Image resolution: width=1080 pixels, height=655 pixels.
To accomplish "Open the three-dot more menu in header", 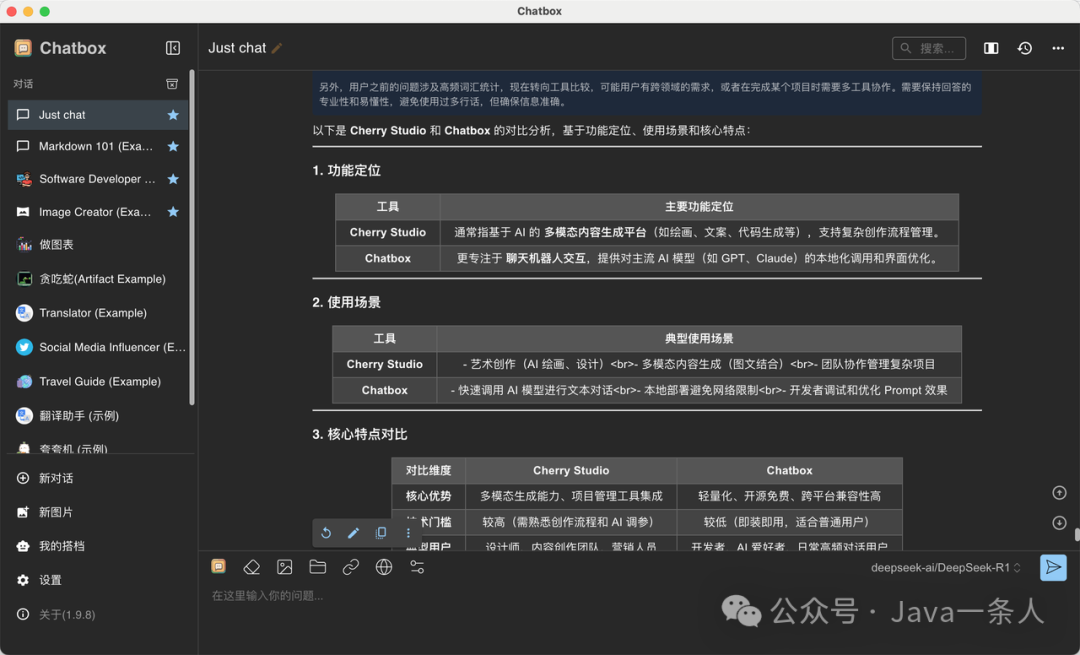I will (x=1058, y=48).
